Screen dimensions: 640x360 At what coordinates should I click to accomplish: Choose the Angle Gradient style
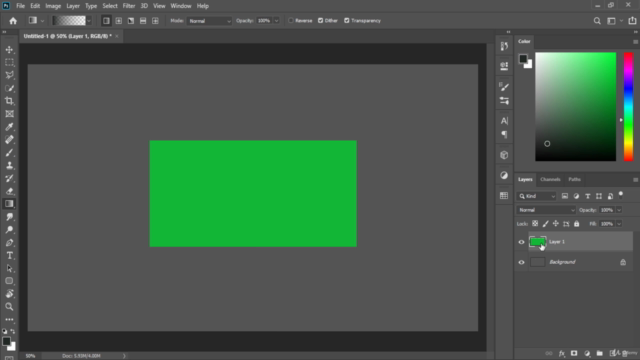click(x=131, y=21)
